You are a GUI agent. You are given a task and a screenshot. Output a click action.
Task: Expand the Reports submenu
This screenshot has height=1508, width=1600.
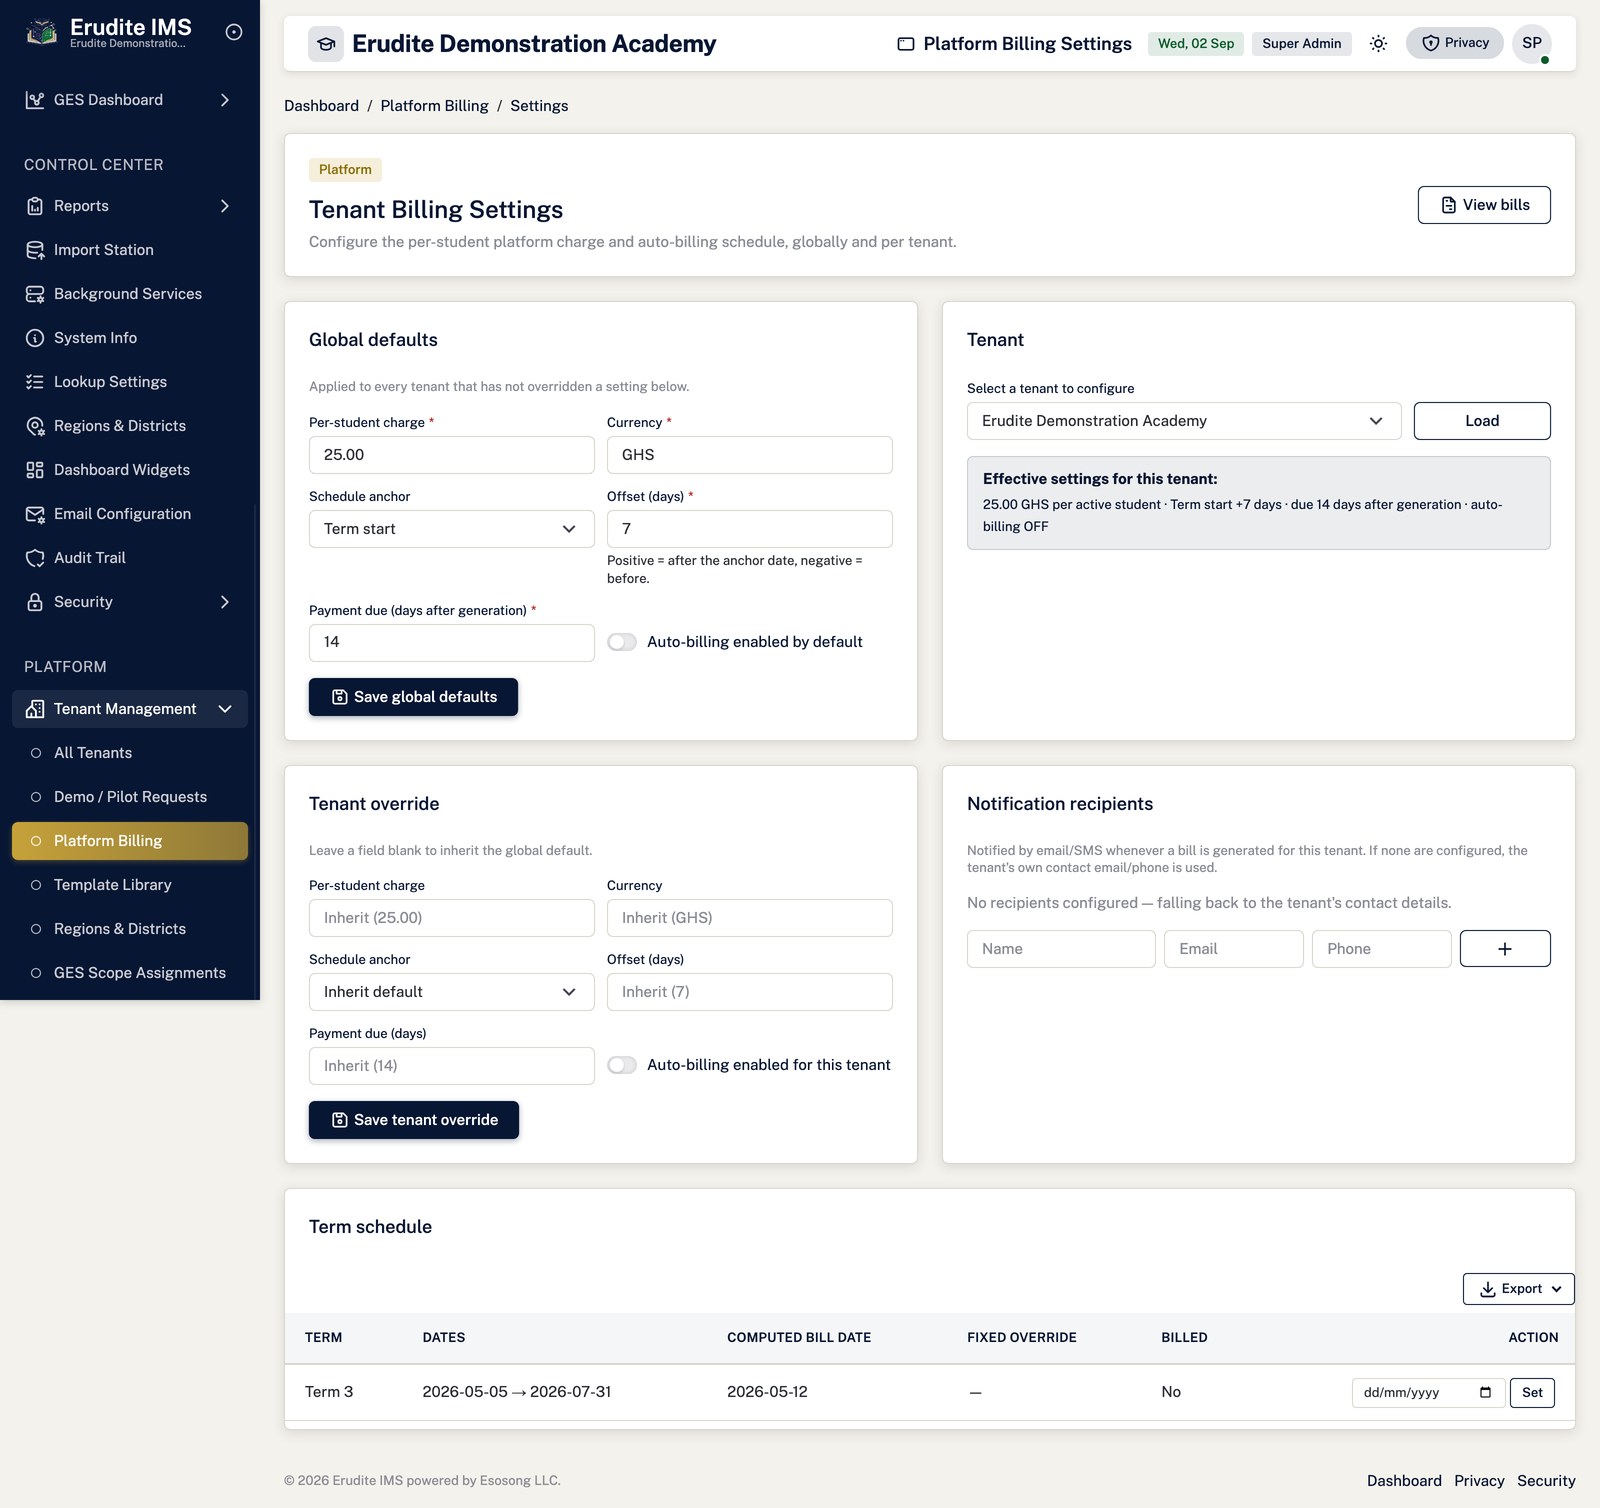[x=130, y=206]
